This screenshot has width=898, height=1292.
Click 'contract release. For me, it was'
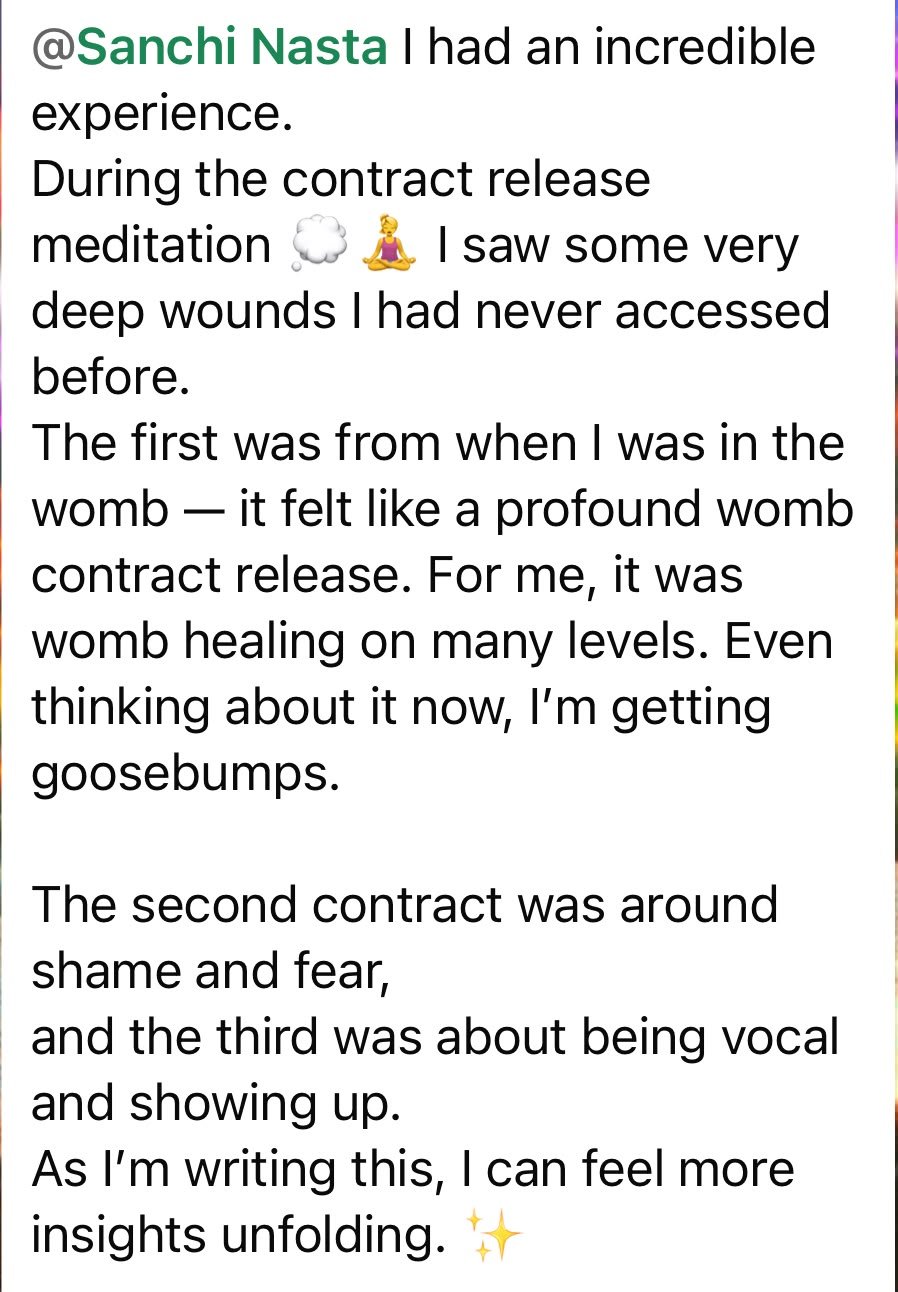click(x=387, y=576)
